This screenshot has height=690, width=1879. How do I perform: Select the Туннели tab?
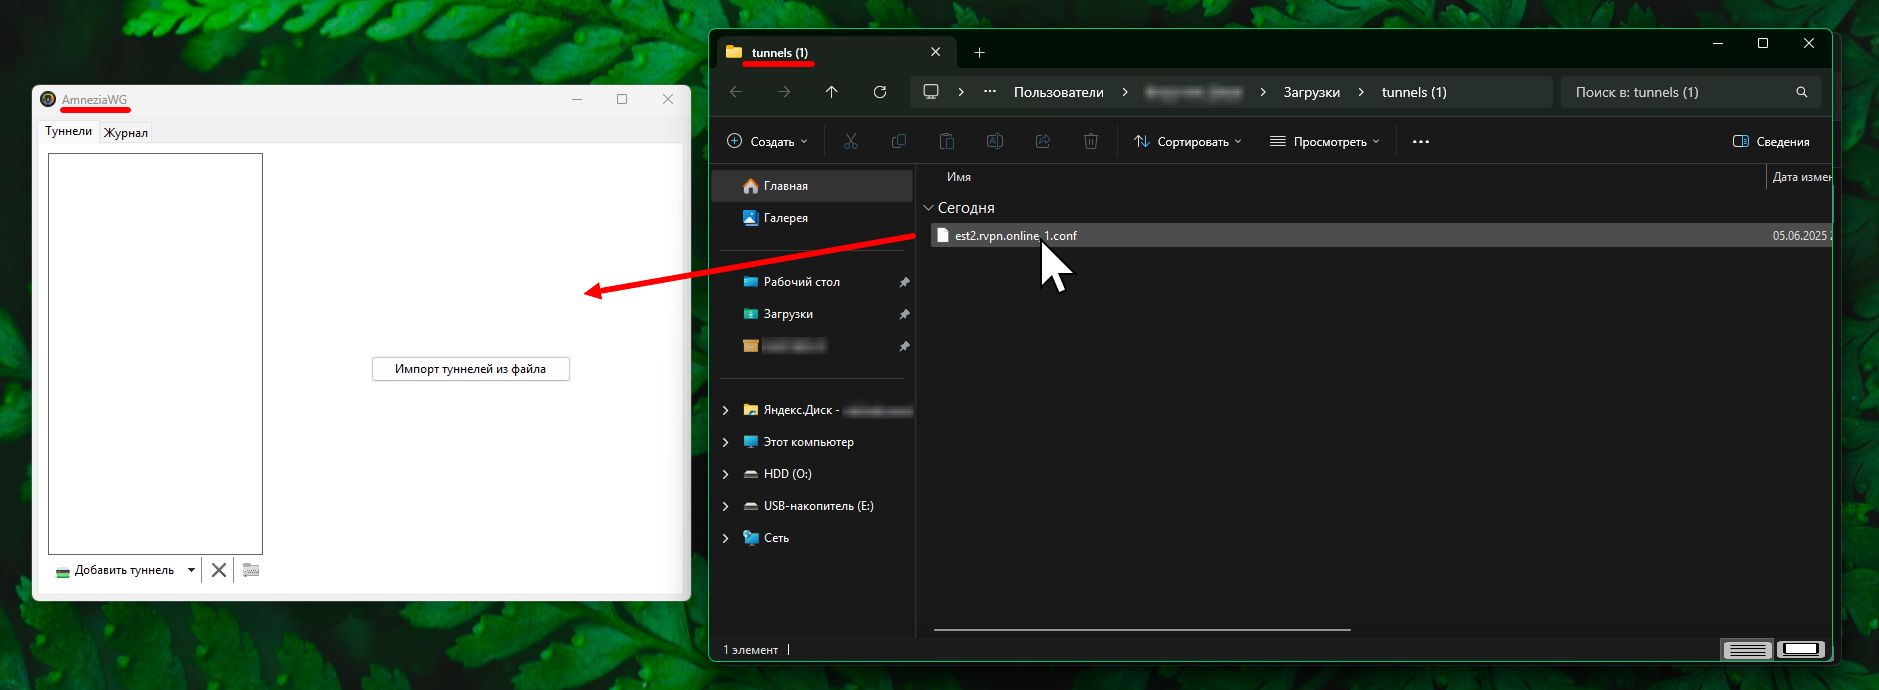click(x=68, y=131)
